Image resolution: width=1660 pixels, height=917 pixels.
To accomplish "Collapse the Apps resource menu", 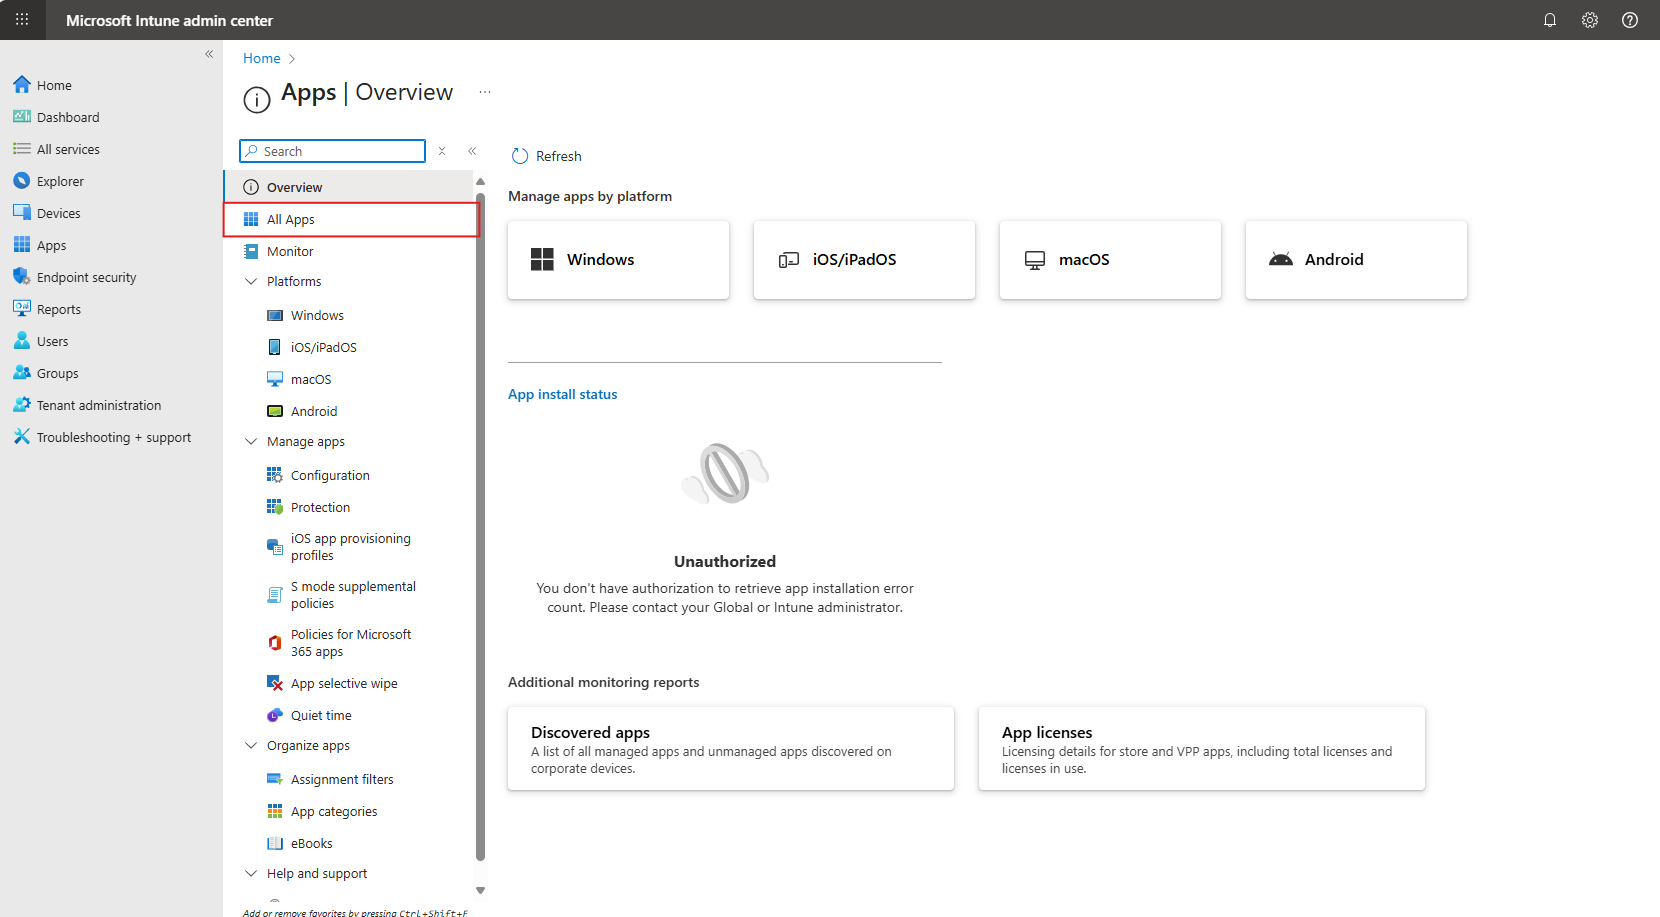I will [x=472, y=151].
